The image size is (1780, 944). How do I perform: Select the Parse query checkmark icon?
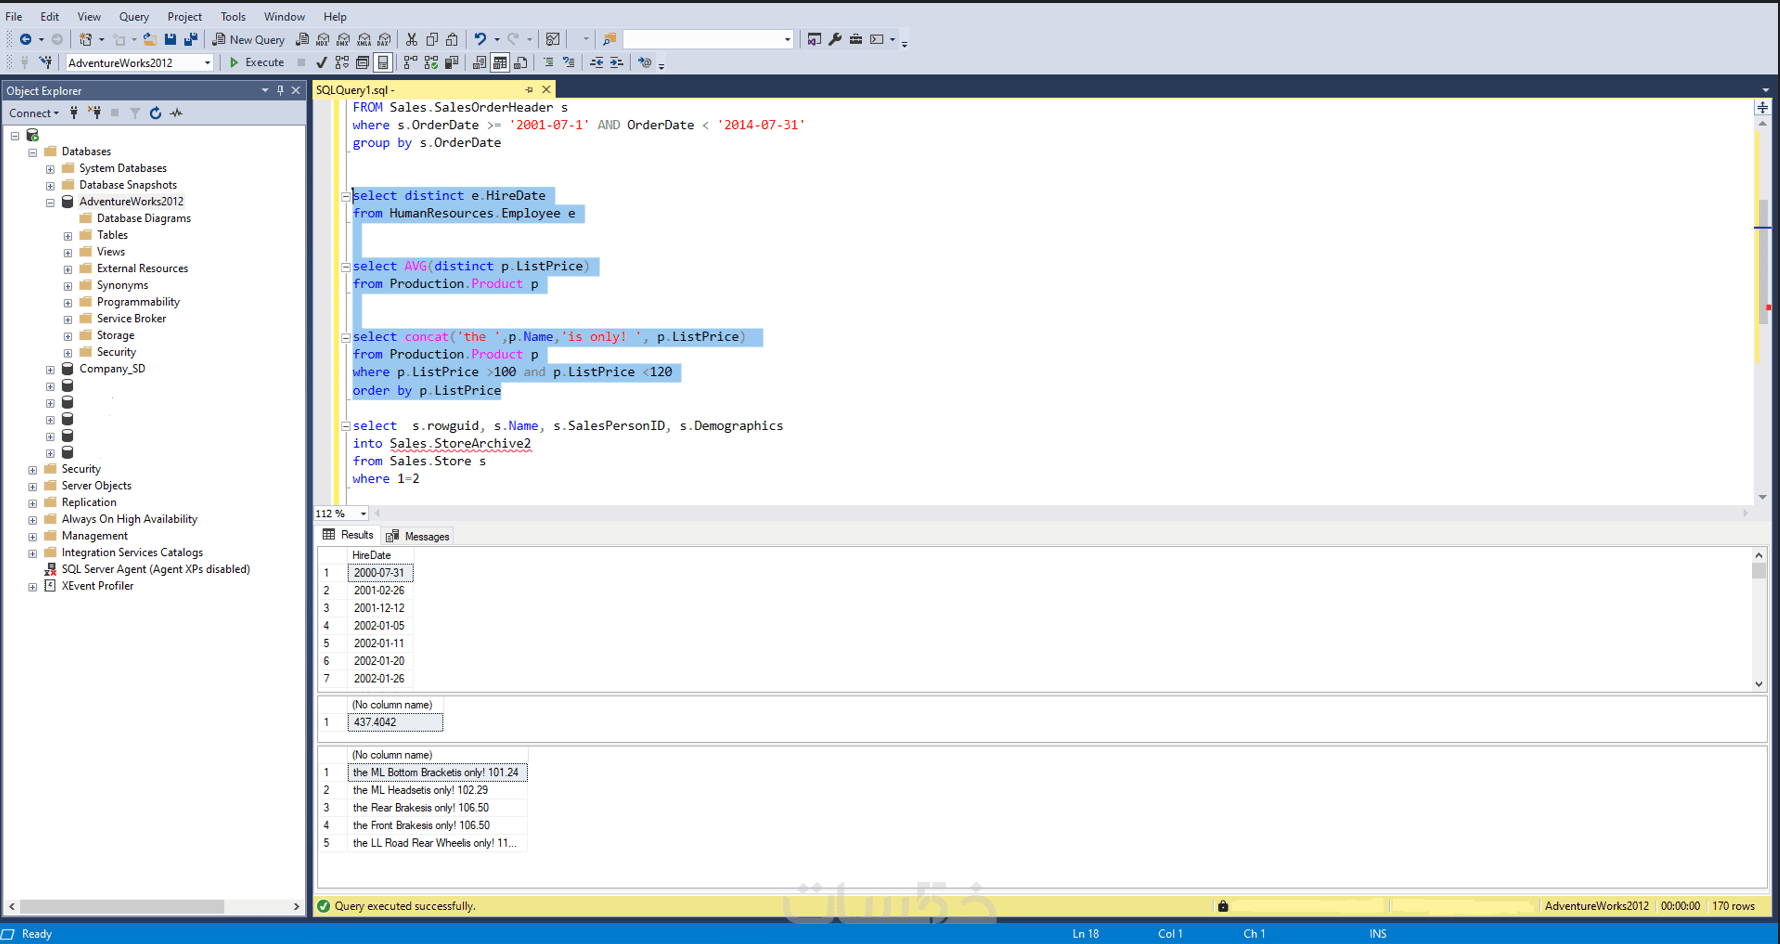click(x=320, y=62)
